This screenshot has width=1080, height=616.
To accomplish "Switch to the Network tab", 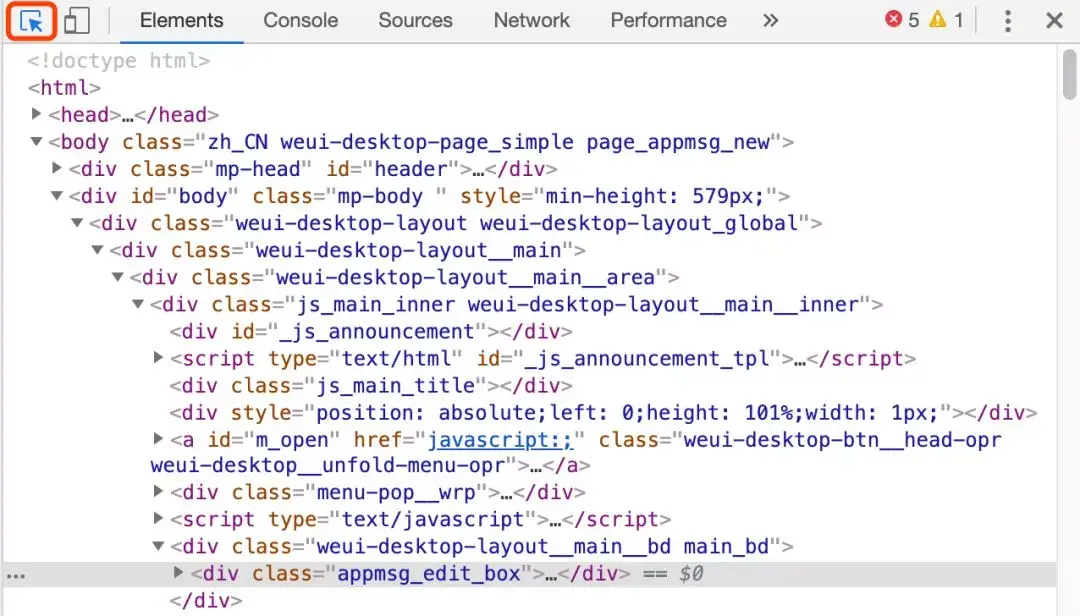I will coord(531,21).
